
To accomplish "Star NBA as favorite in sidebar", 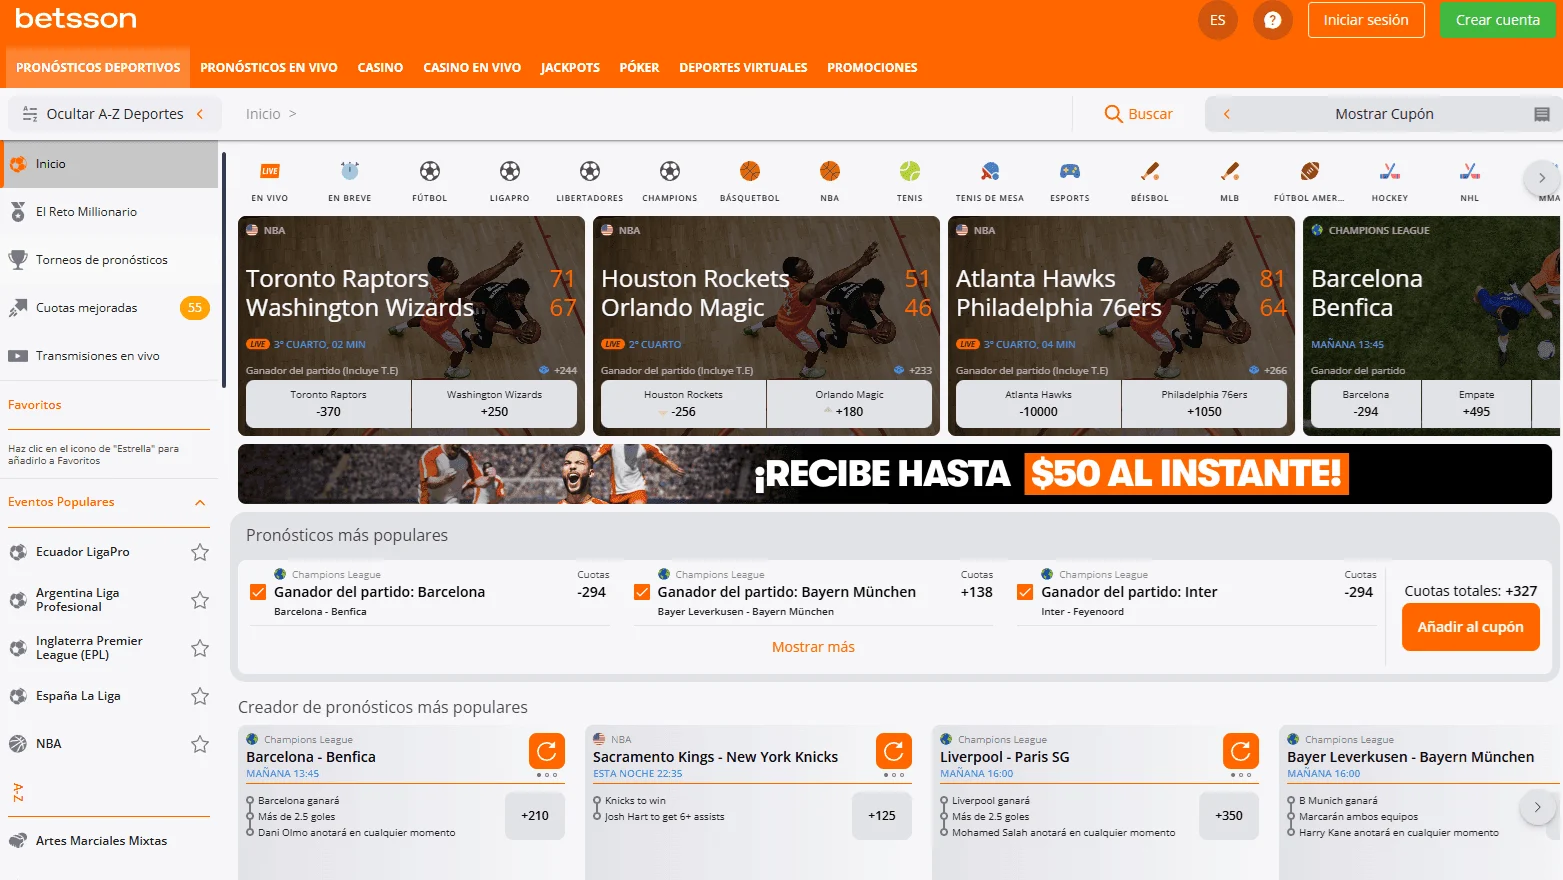I will 200,744.
